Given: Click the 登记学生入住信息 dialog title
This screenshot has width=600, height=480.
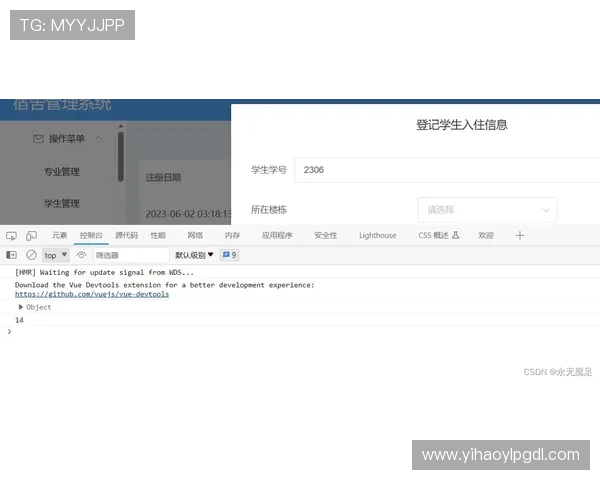Looking at the screenshot, I should (x=462, y=125).
